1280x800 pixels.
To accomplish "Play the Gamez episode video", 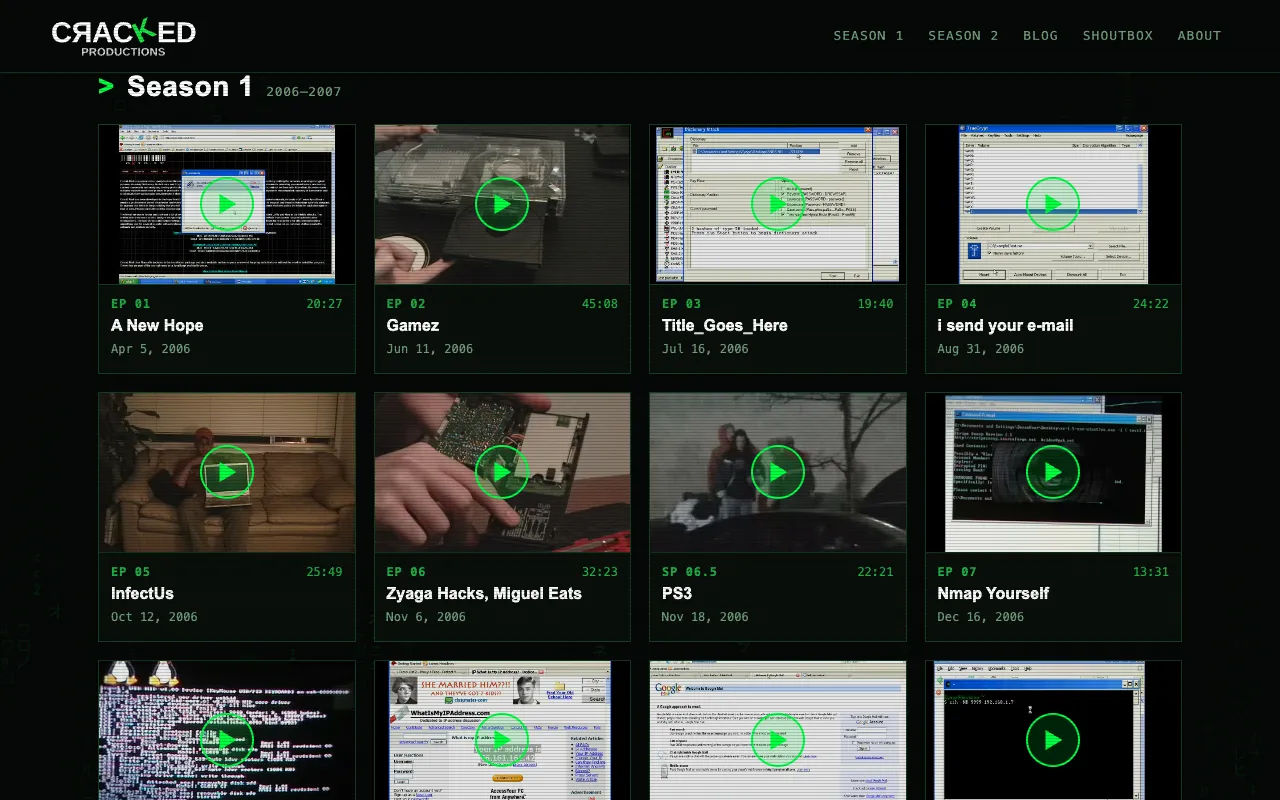I will coord(502,204).
